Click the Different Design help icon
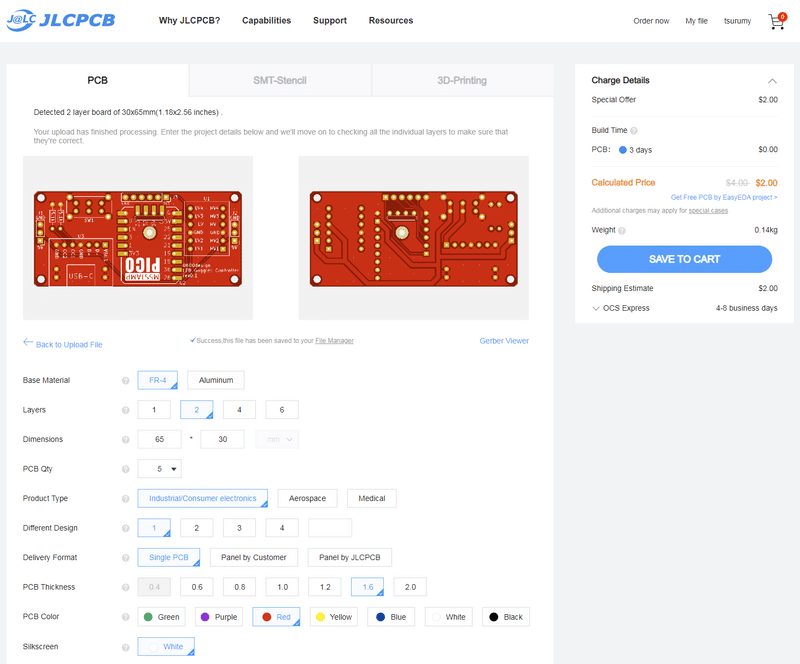This screenshot has width=800, height=664. (x=126, y=529)
